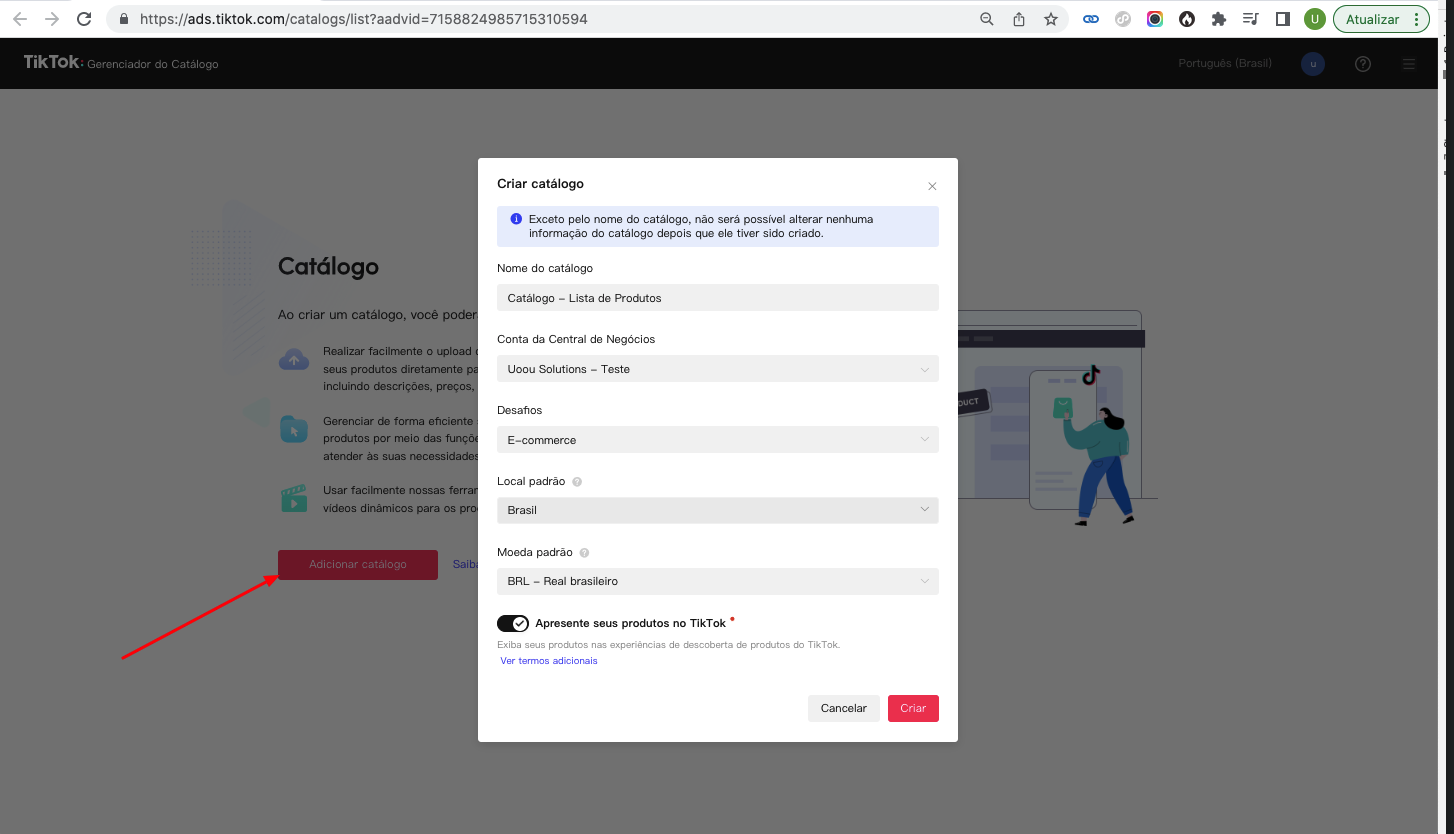Click the cloud upload feature icon
This screenshot has width=1454, height=834.
click(294, 360)
